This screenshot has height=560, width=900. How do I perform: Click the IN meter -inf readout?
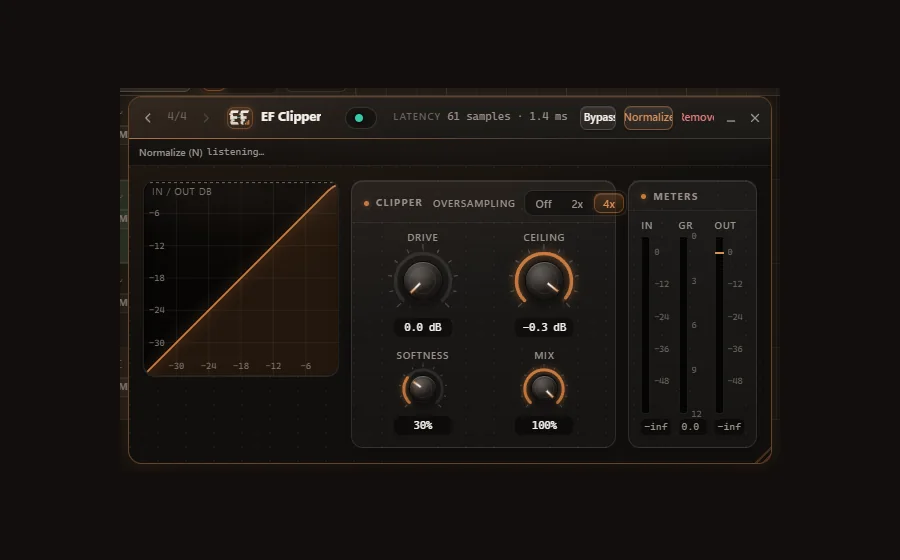click(655, 426)
